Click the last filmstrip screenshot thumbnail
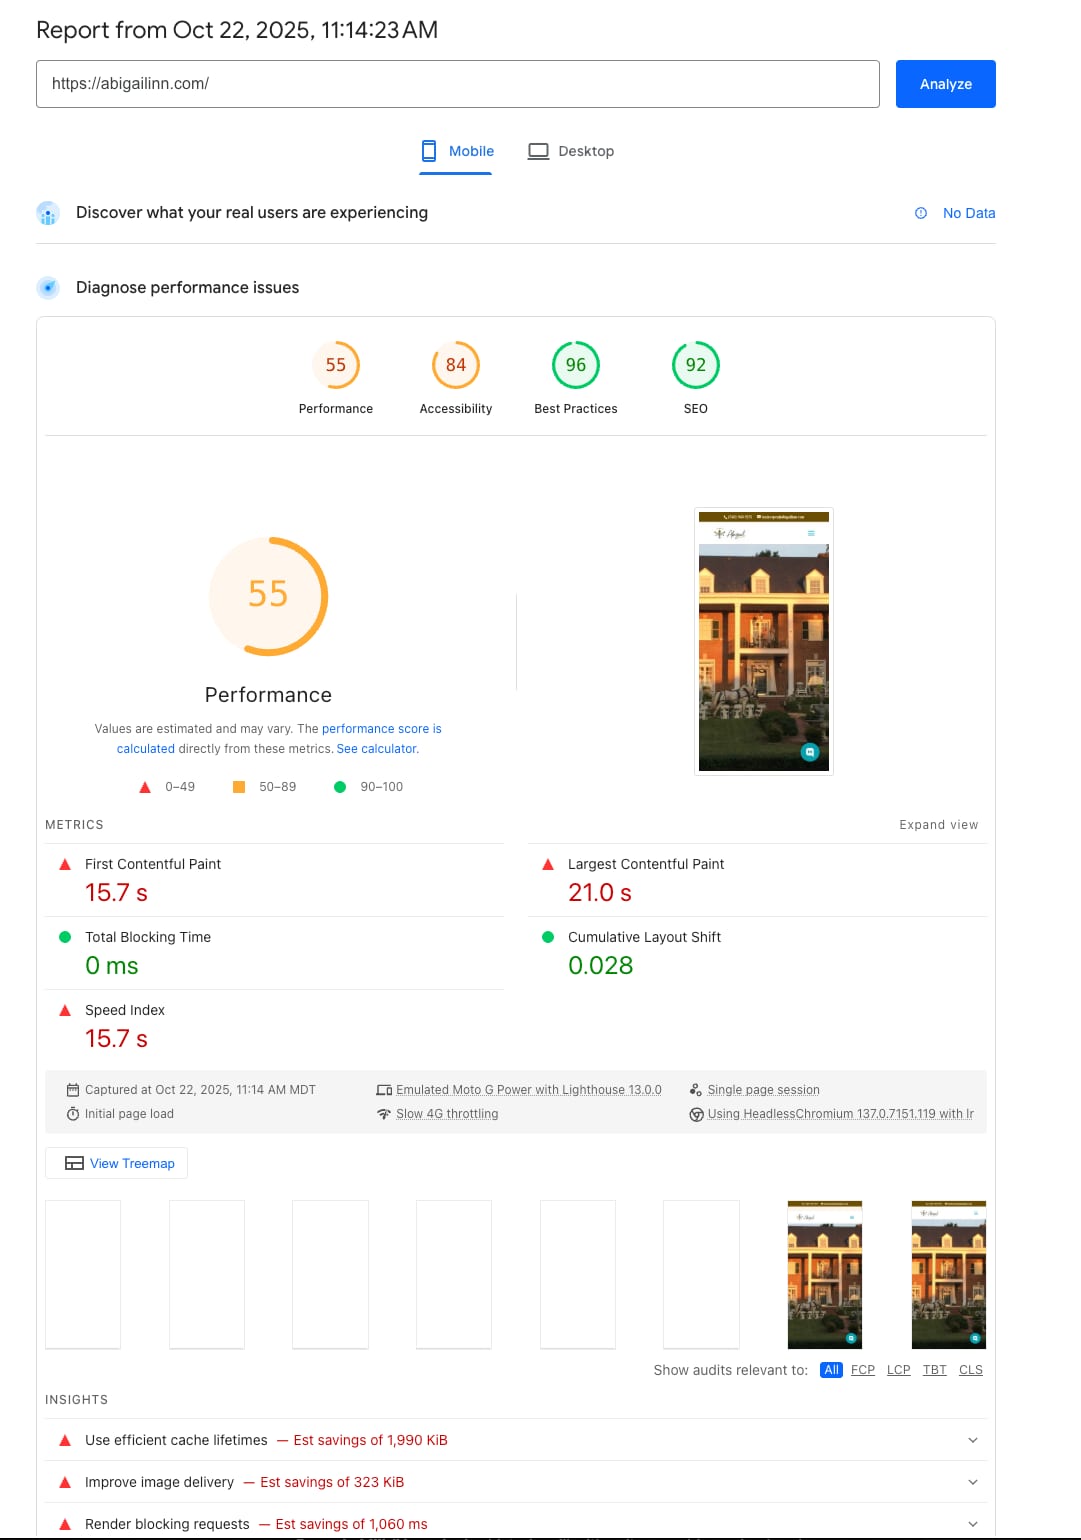The height and width of the screenshot is (1540, 1081). pos(948,1275)
